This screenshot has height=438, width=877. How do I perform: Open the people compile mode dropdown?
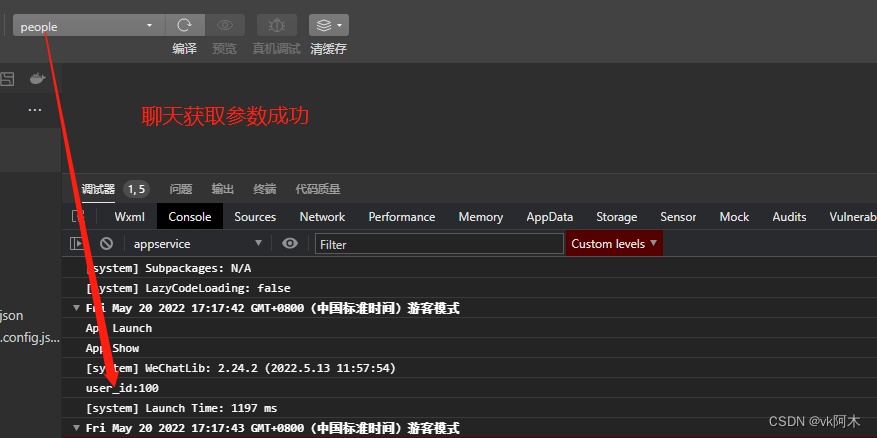tap(89, 26)
